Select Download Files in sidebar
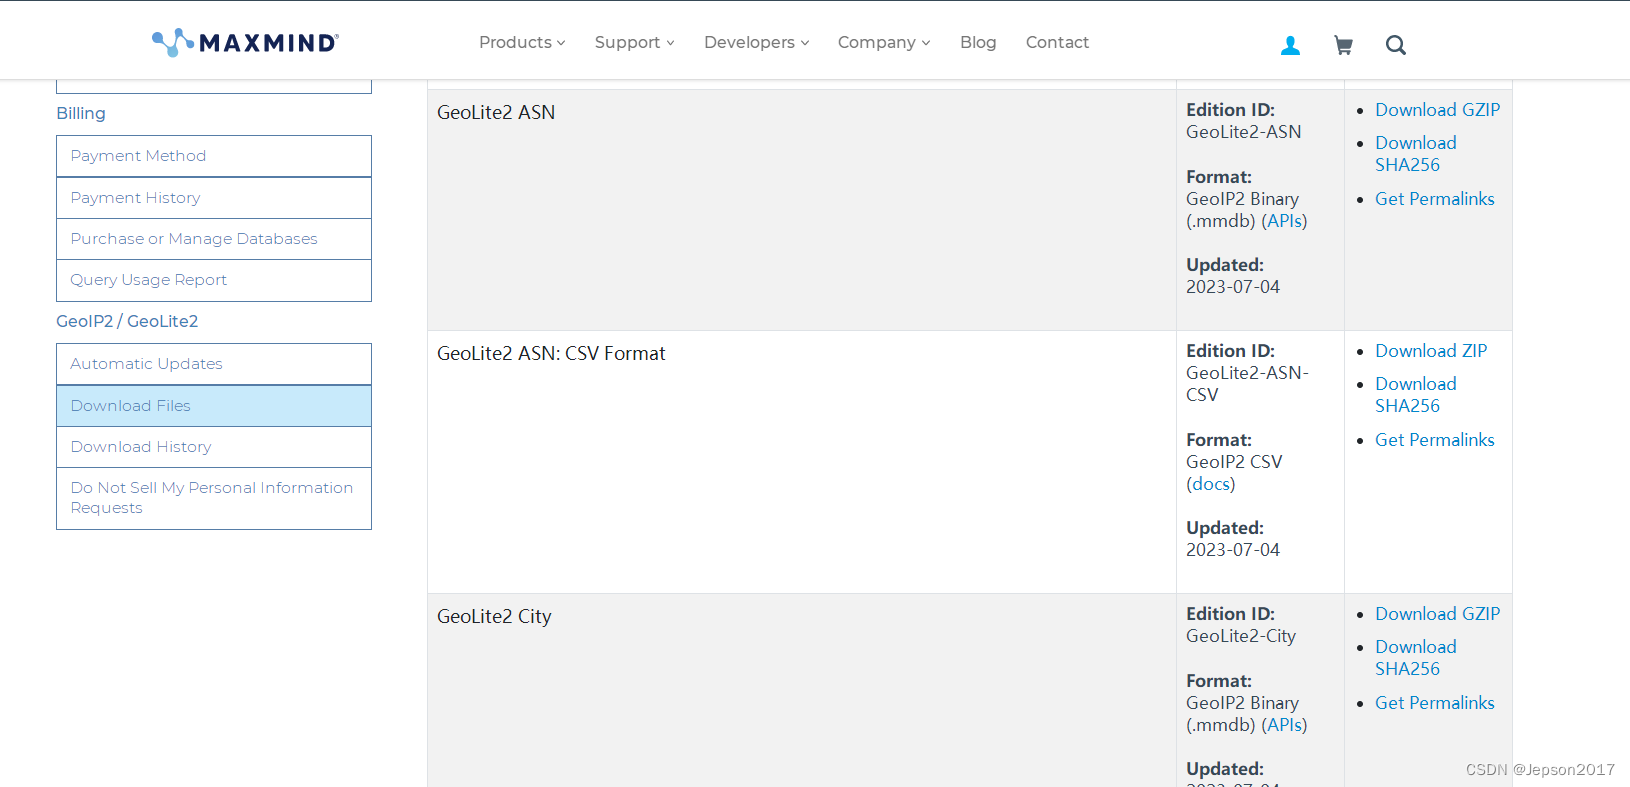Image resolution: width=1630 pixels, height=787 pixels. coord(214,406)
